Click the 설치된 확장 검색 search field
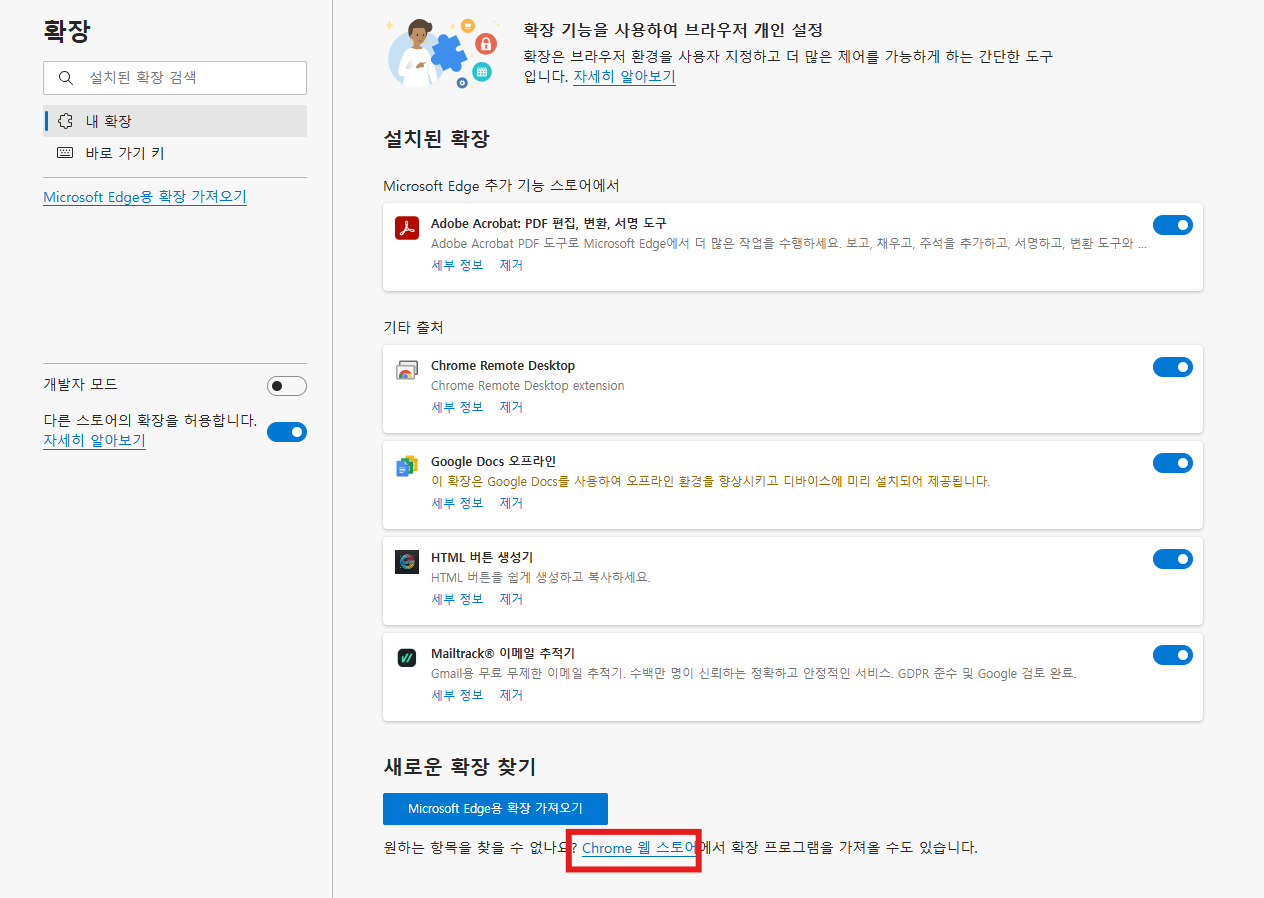Screen dimensions: 1264x898 [175, 78]
